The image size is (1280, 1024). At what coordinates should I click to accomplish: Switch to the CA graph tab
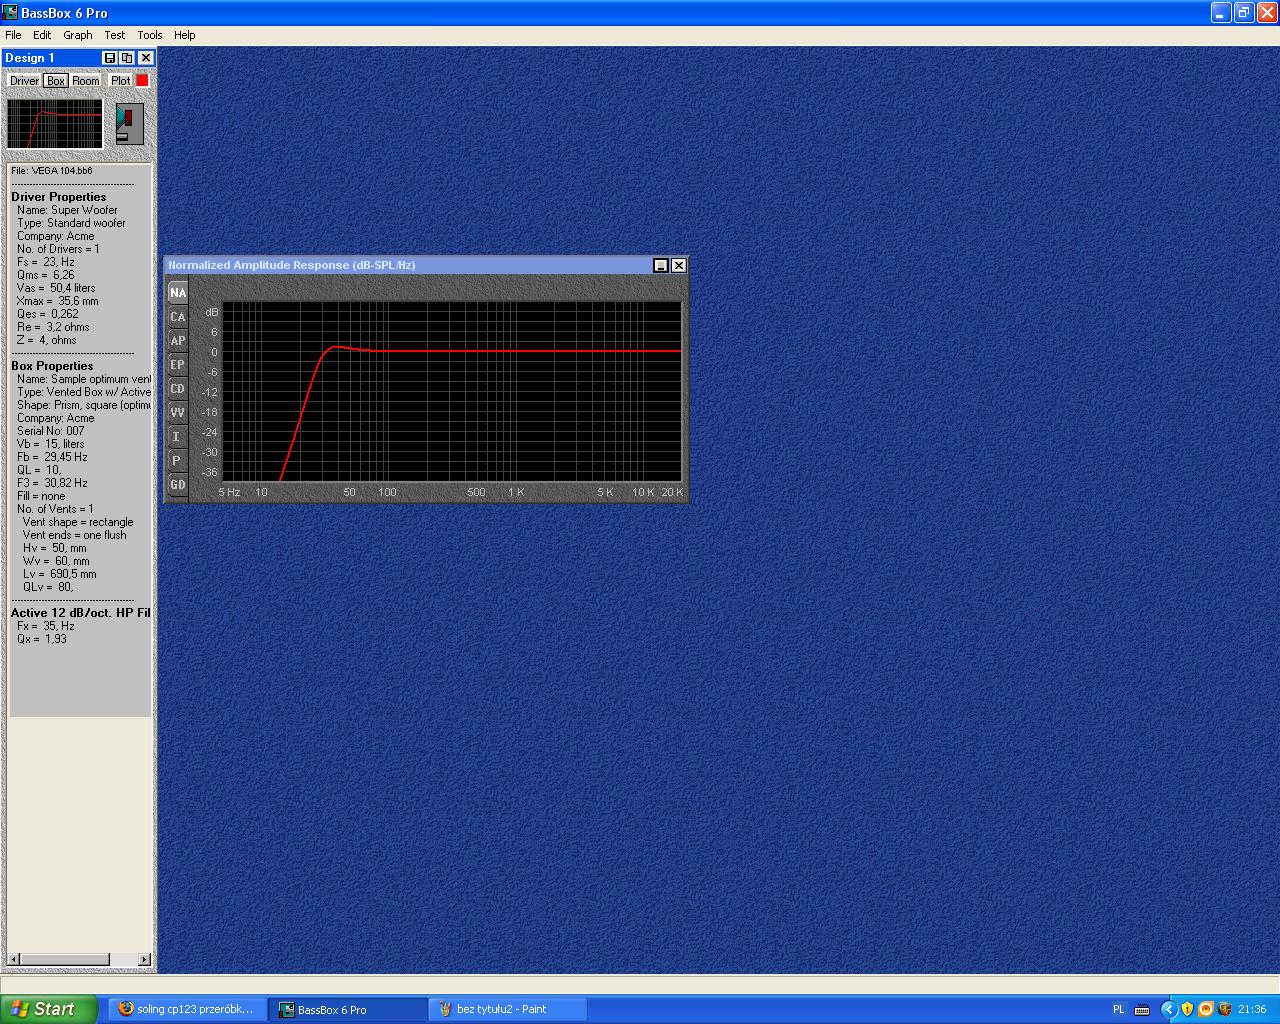point(177,317)
